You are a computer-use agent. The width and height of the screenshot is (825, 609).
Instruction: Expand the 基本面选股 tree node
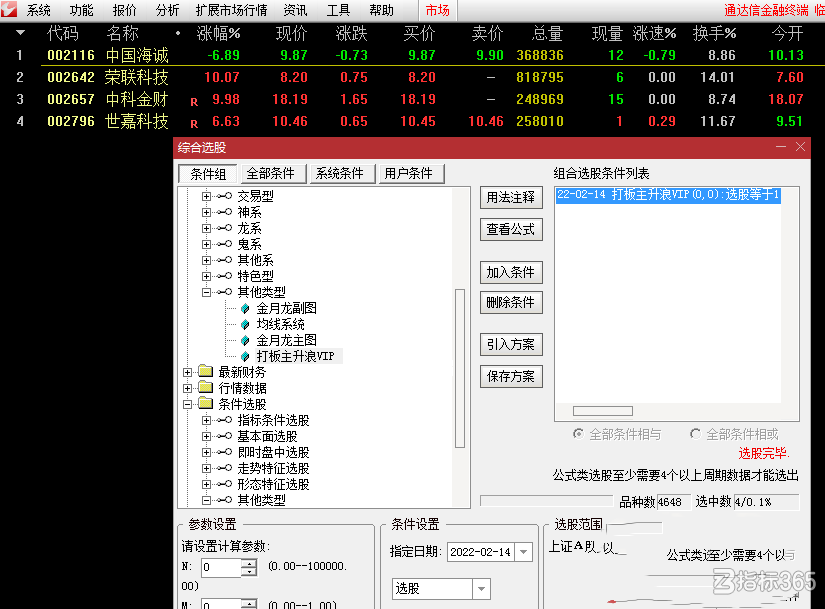(x=206, y=436)
